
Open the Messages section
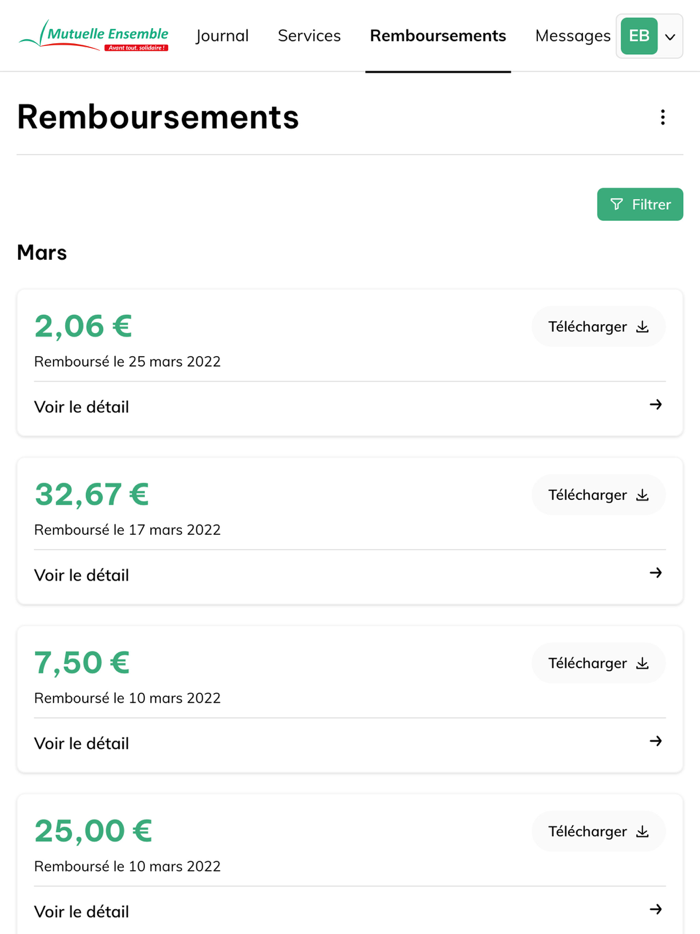(572, 36)
